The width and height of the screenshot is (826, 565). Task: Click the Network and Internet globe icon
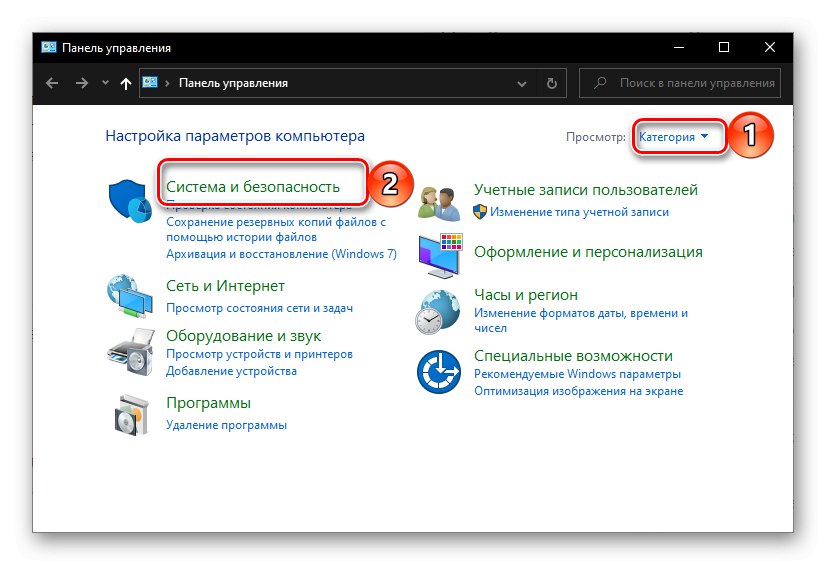click(130, 295)
